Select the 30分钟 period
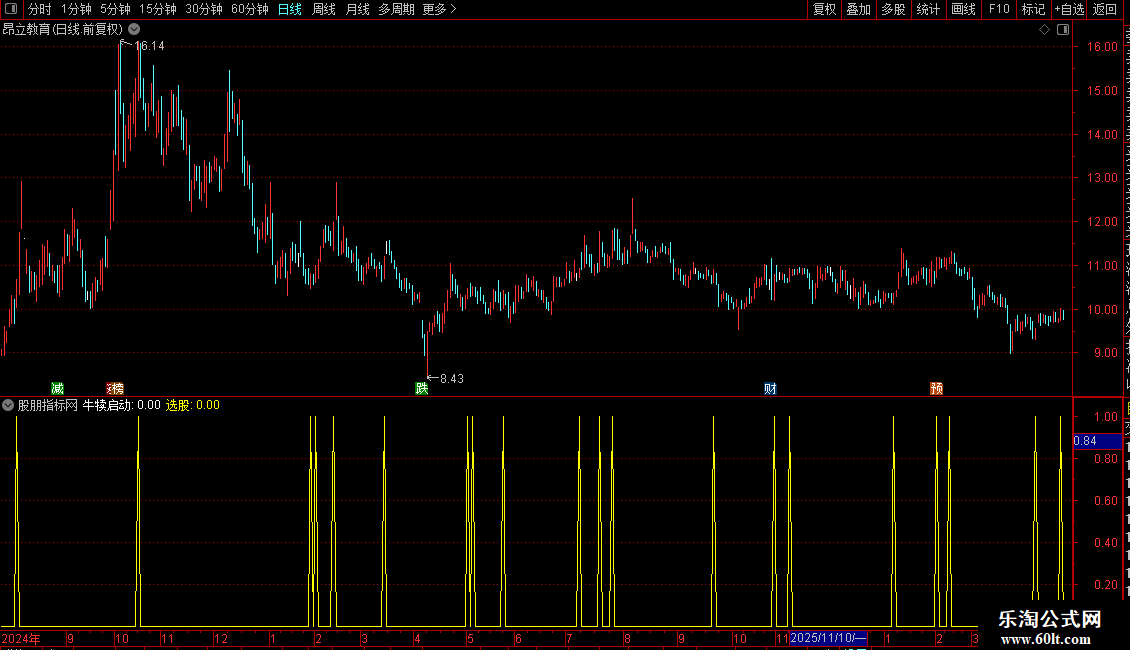The width and height of the screenshot is (1130, 650). click(204, 9)
